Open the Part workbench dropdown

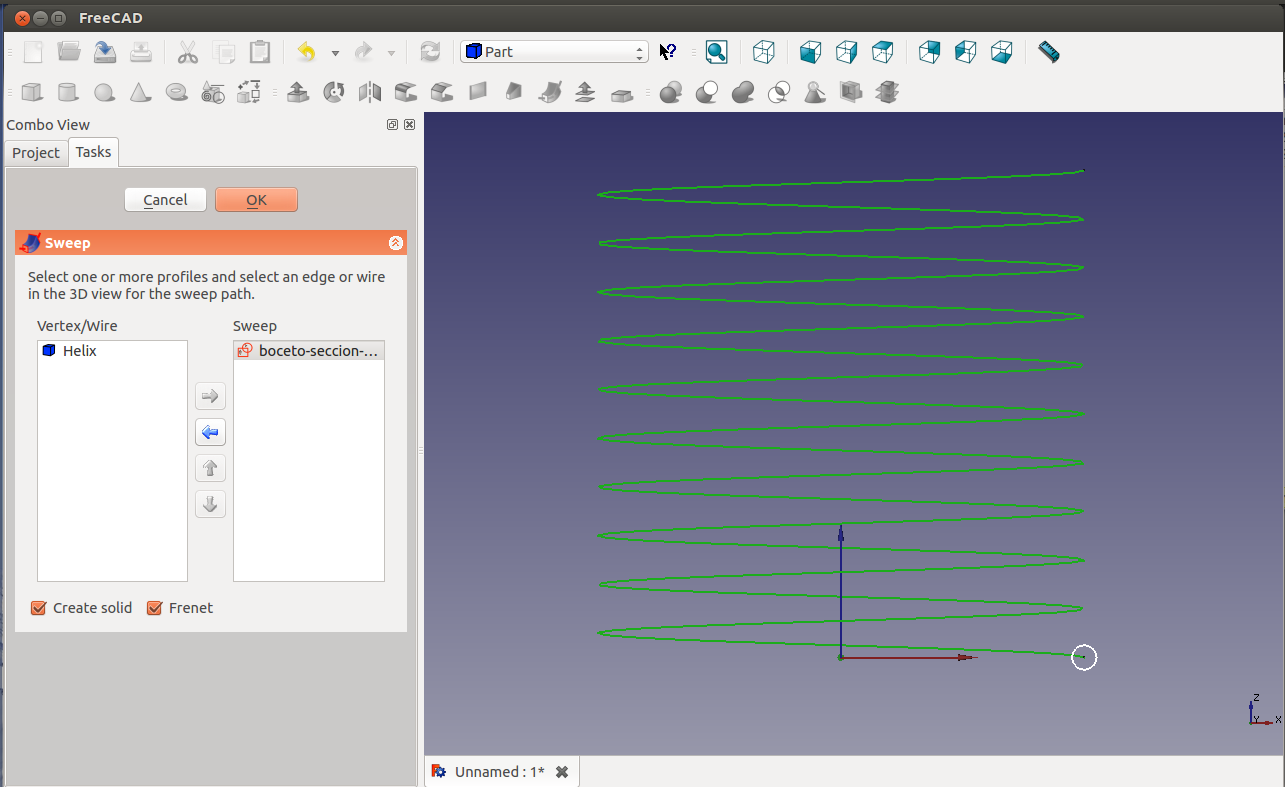point(554,52)
